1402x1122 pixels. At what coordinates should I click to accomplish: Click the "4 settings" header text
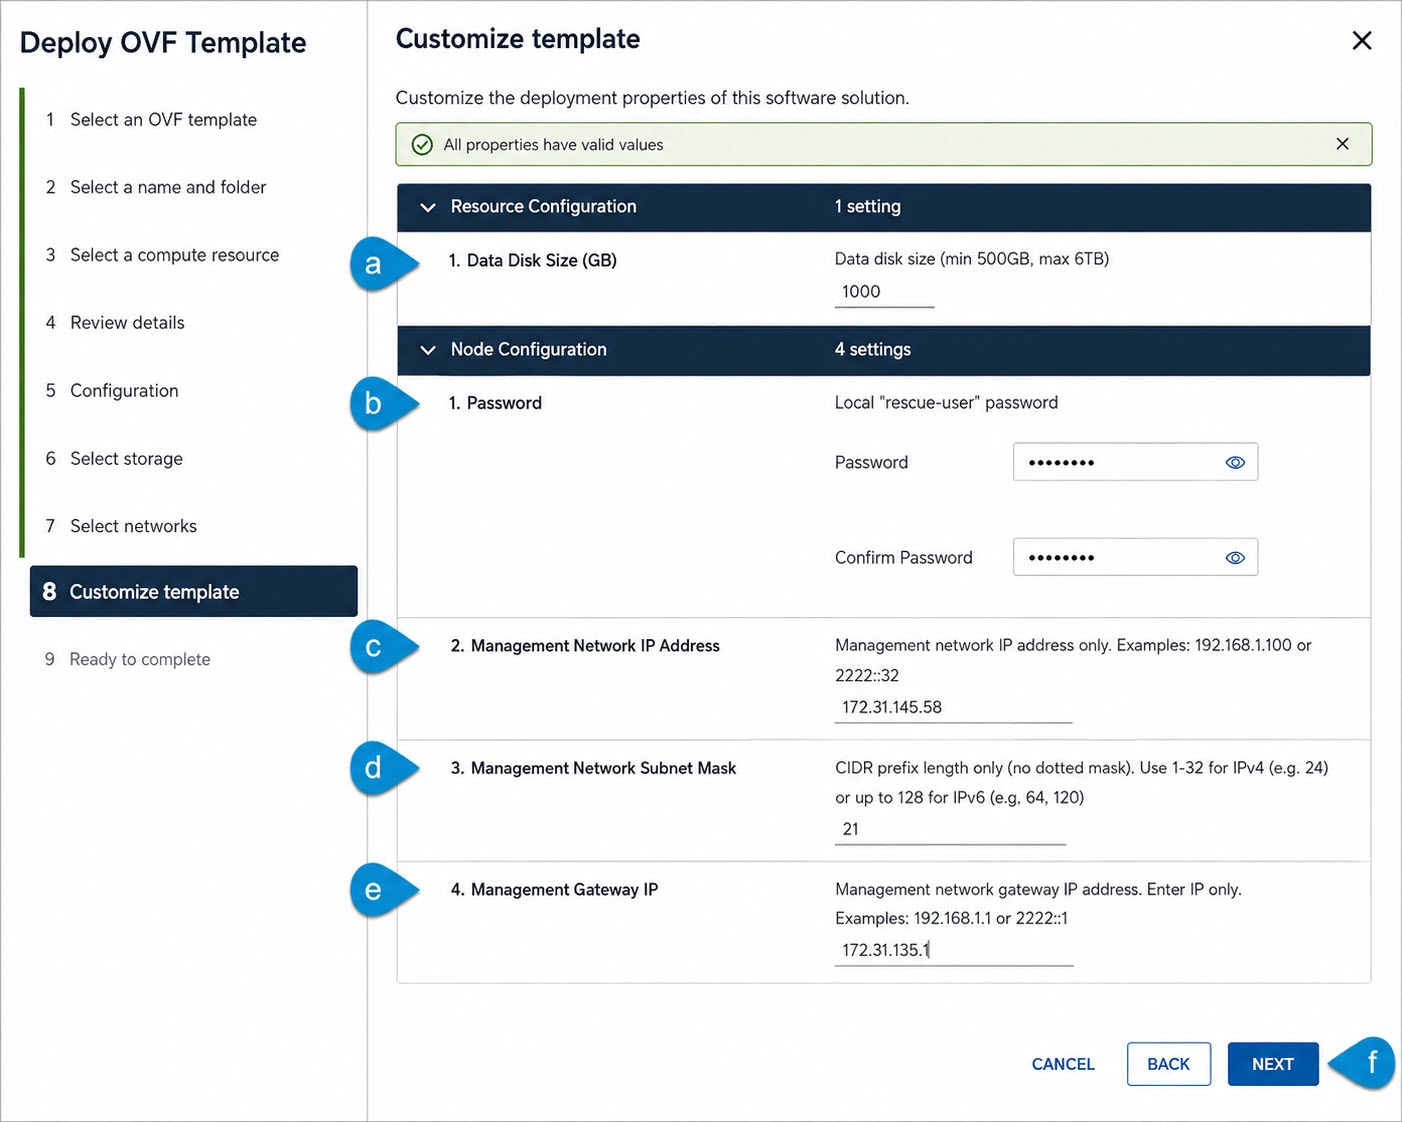873,350
